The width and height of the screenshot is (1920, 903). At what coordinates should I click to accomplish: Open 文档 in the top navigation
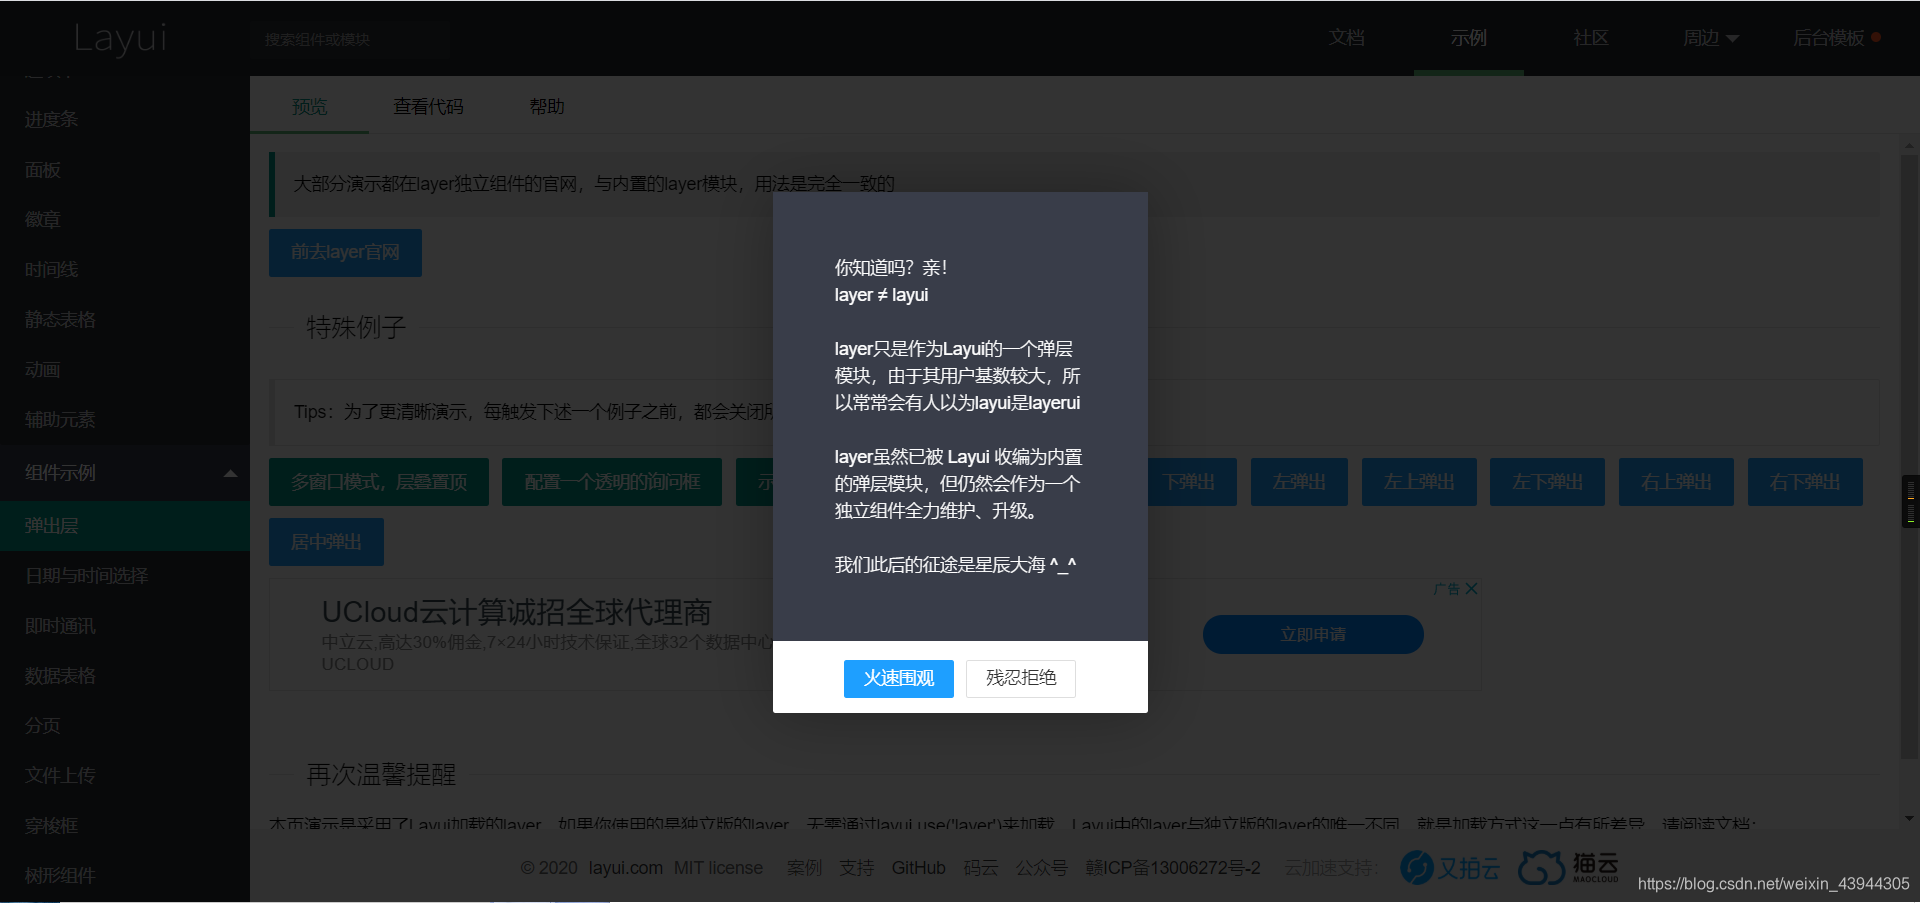click(1347, 37)
